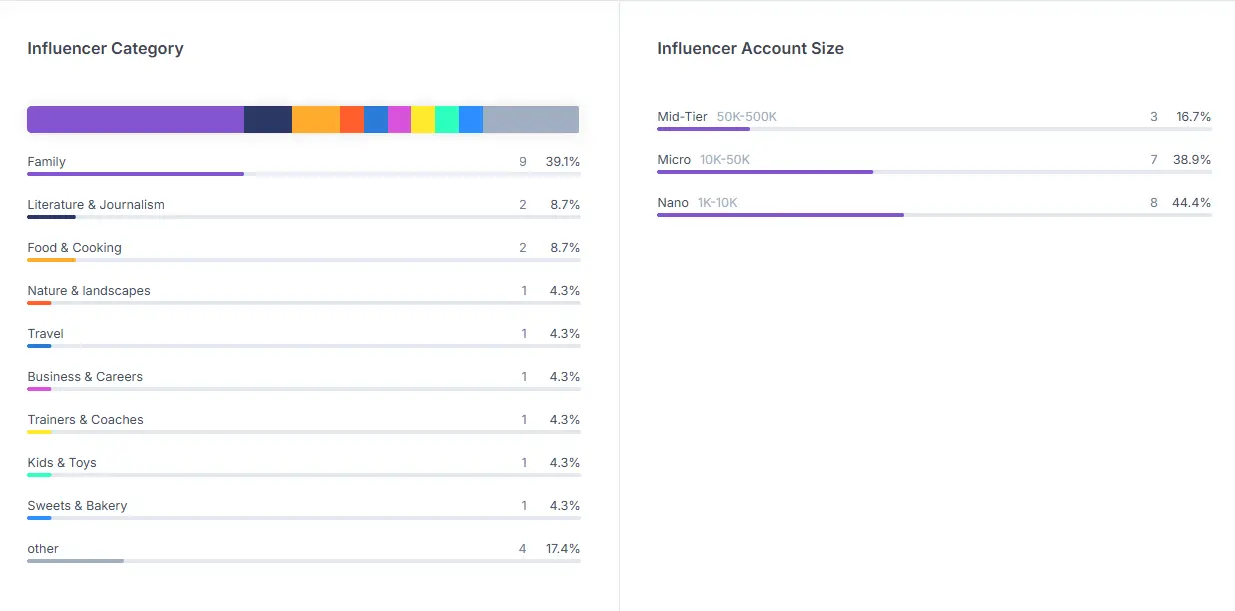Select the Mid-Tier 50K-500K account size row
The image size is (1235, 611).
point(934,120)
